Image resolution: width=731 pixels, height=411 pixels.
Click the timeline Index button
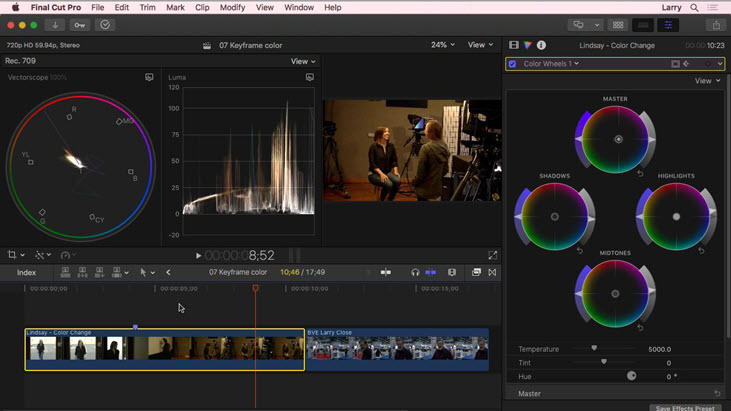tap(26, 272)
